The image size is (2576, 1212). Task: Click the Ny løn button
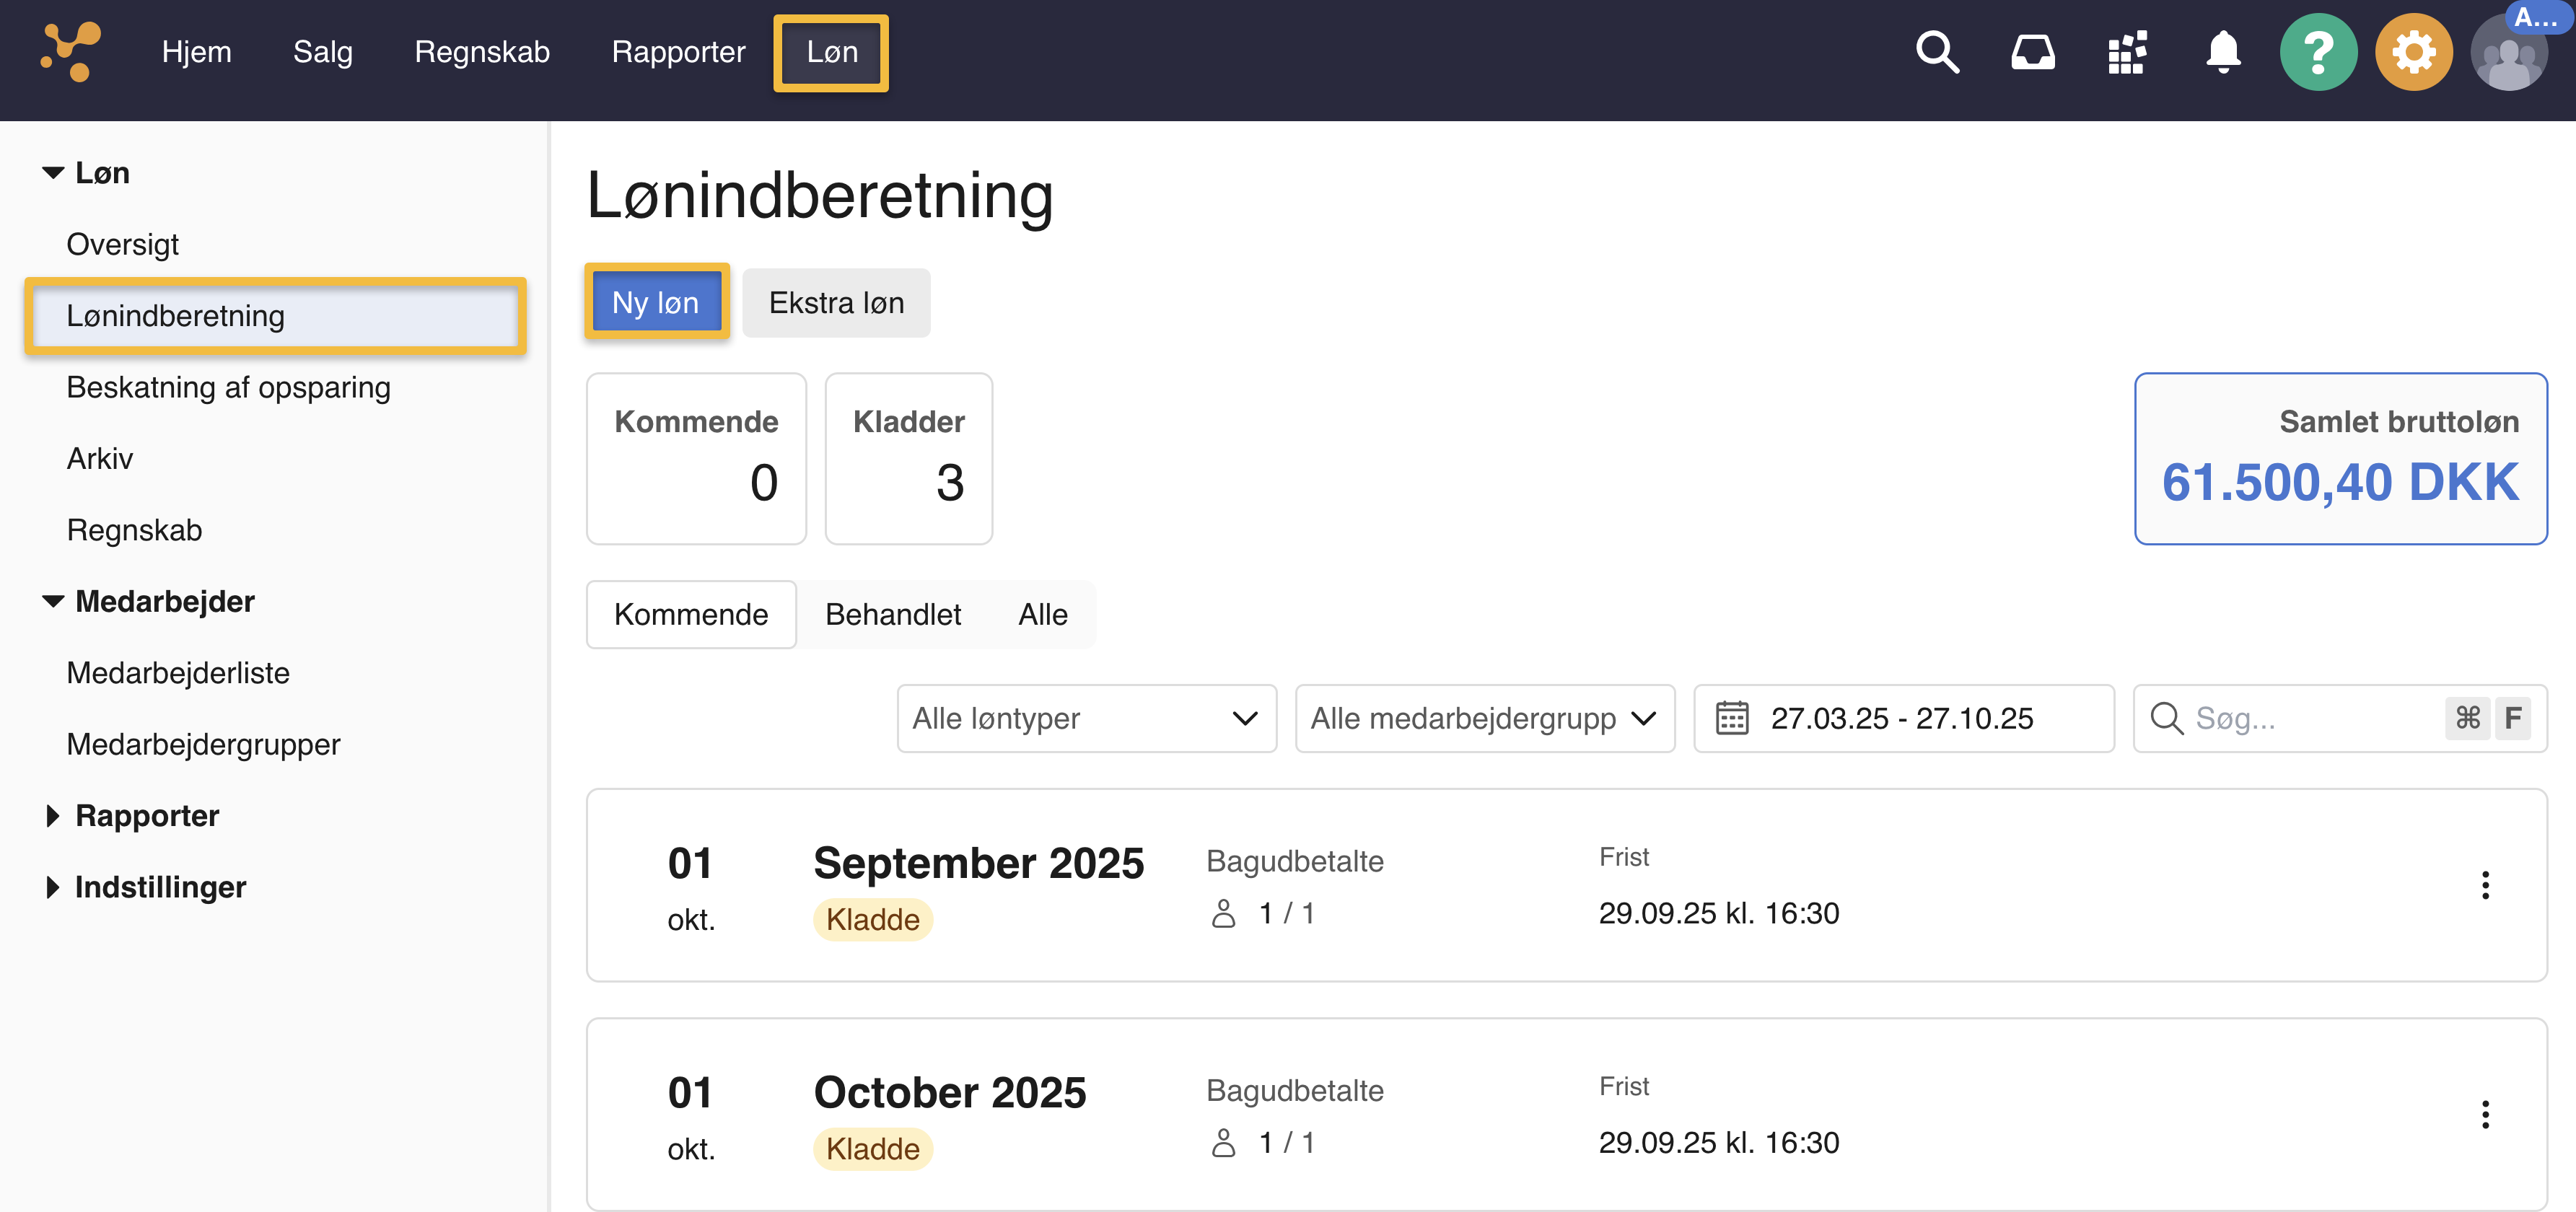coord(656,302)
